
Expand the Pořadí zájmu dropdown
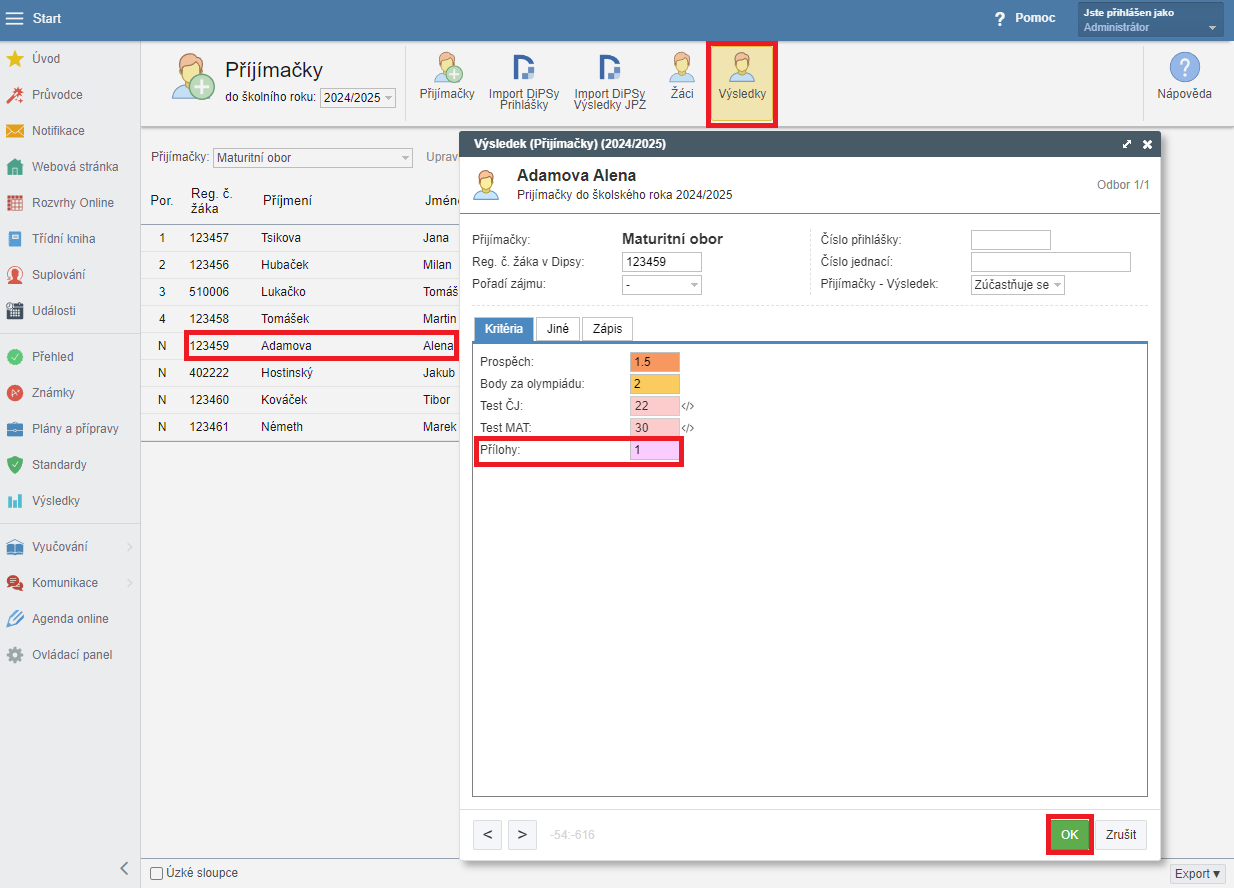click(x=659, y=285)
